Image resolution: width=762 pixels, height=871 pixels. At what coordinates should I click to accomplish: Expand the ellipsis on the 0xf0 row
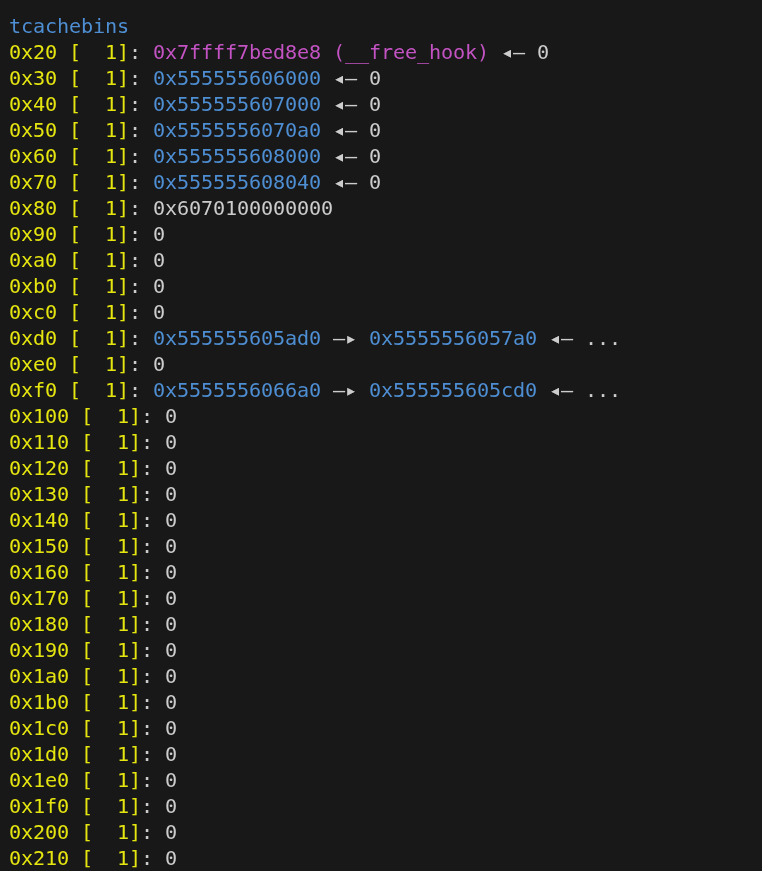[603, 390]
